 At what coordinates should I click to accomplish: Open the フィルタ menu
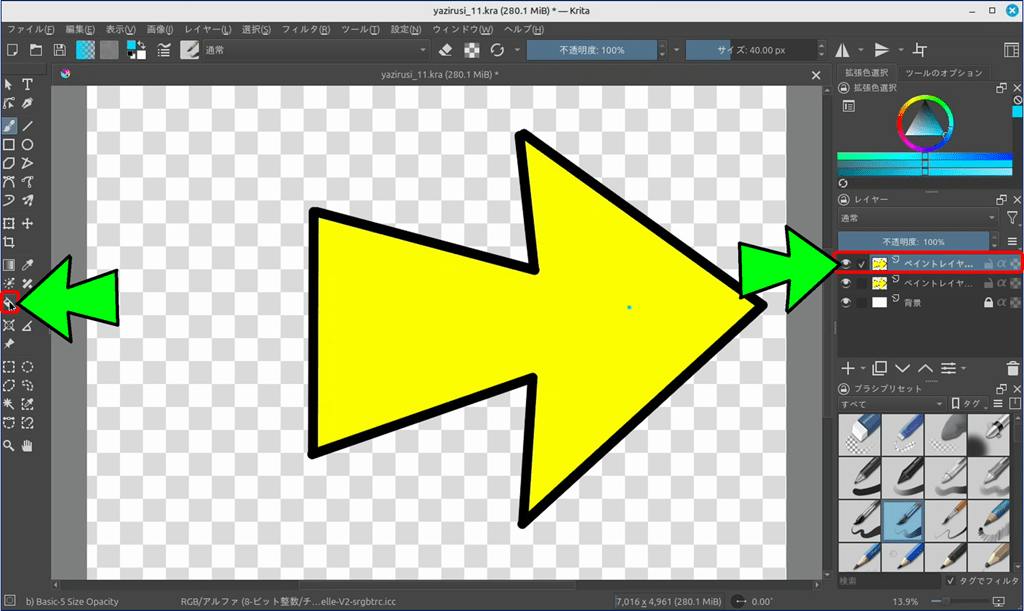pyautogui.click(x=311, y=30)
